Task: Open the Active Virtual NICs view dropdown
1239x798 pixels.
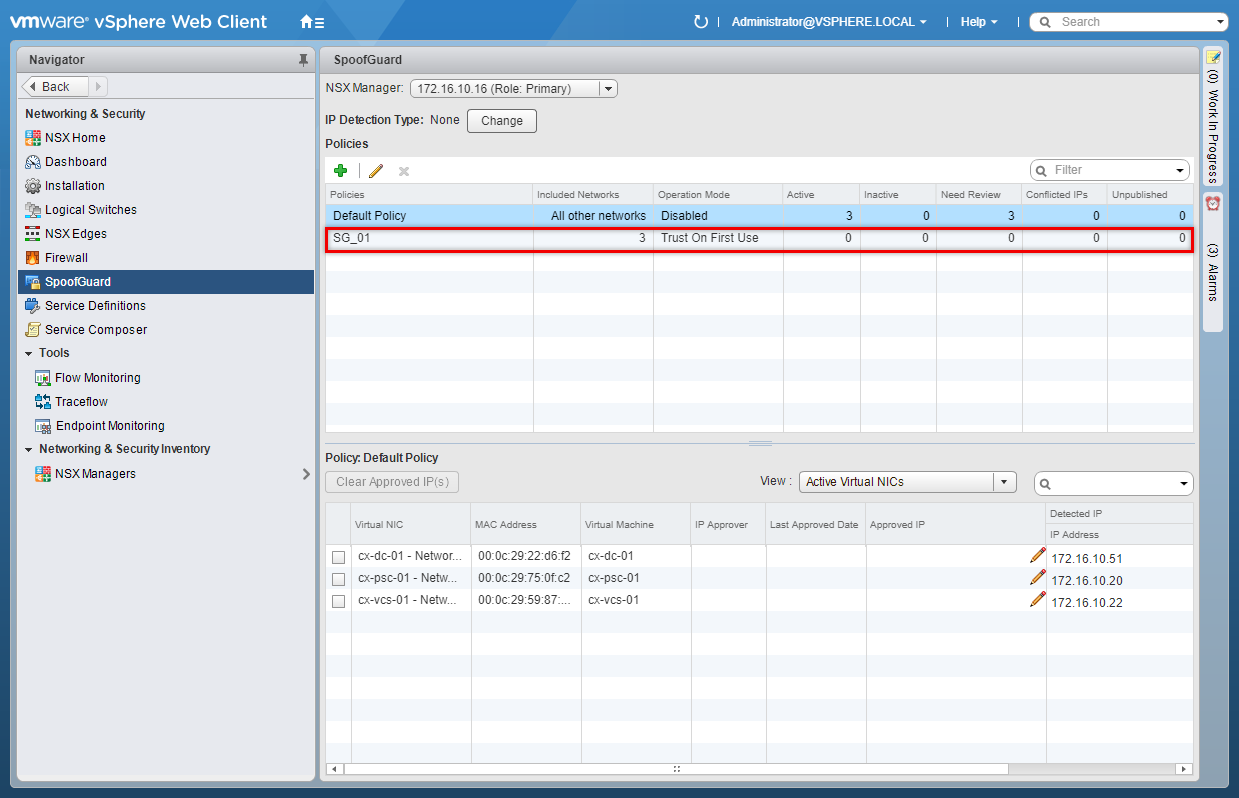Action: tap(1004, 482)
